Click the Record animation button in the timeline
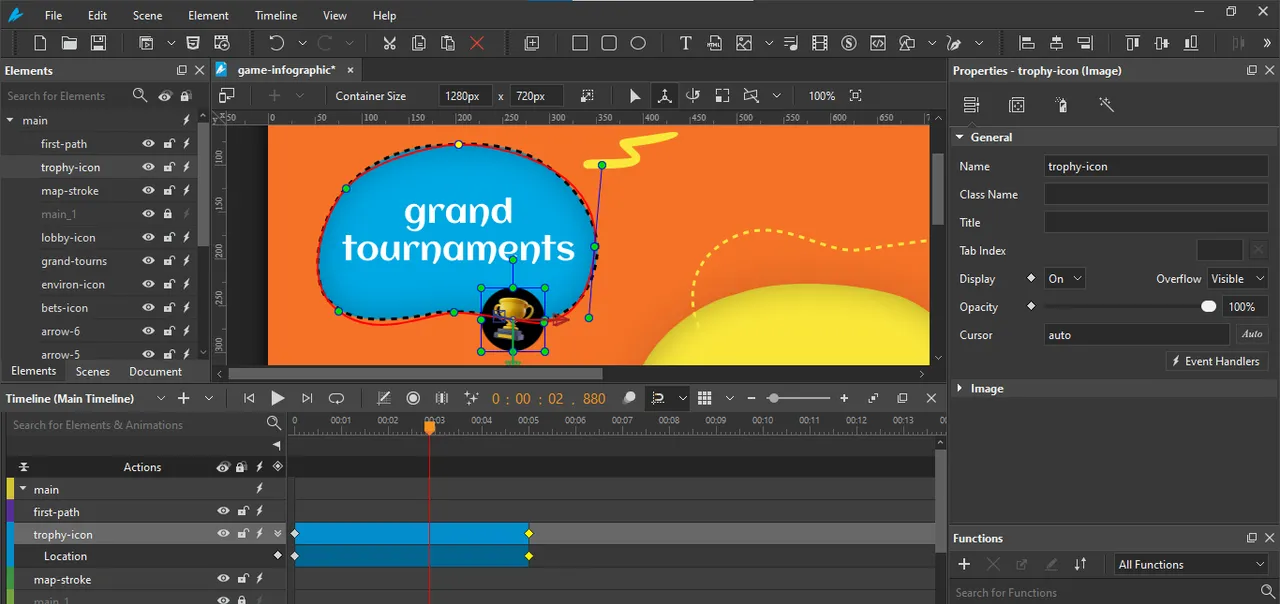1280x604 pixels. click(413, 398)
